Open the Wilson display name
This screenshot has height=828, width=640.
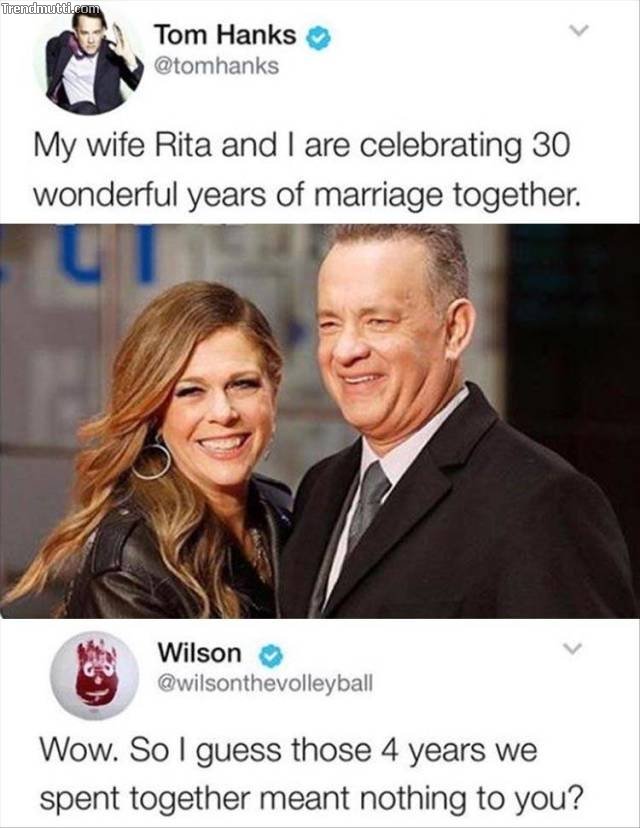pos(200,653)
